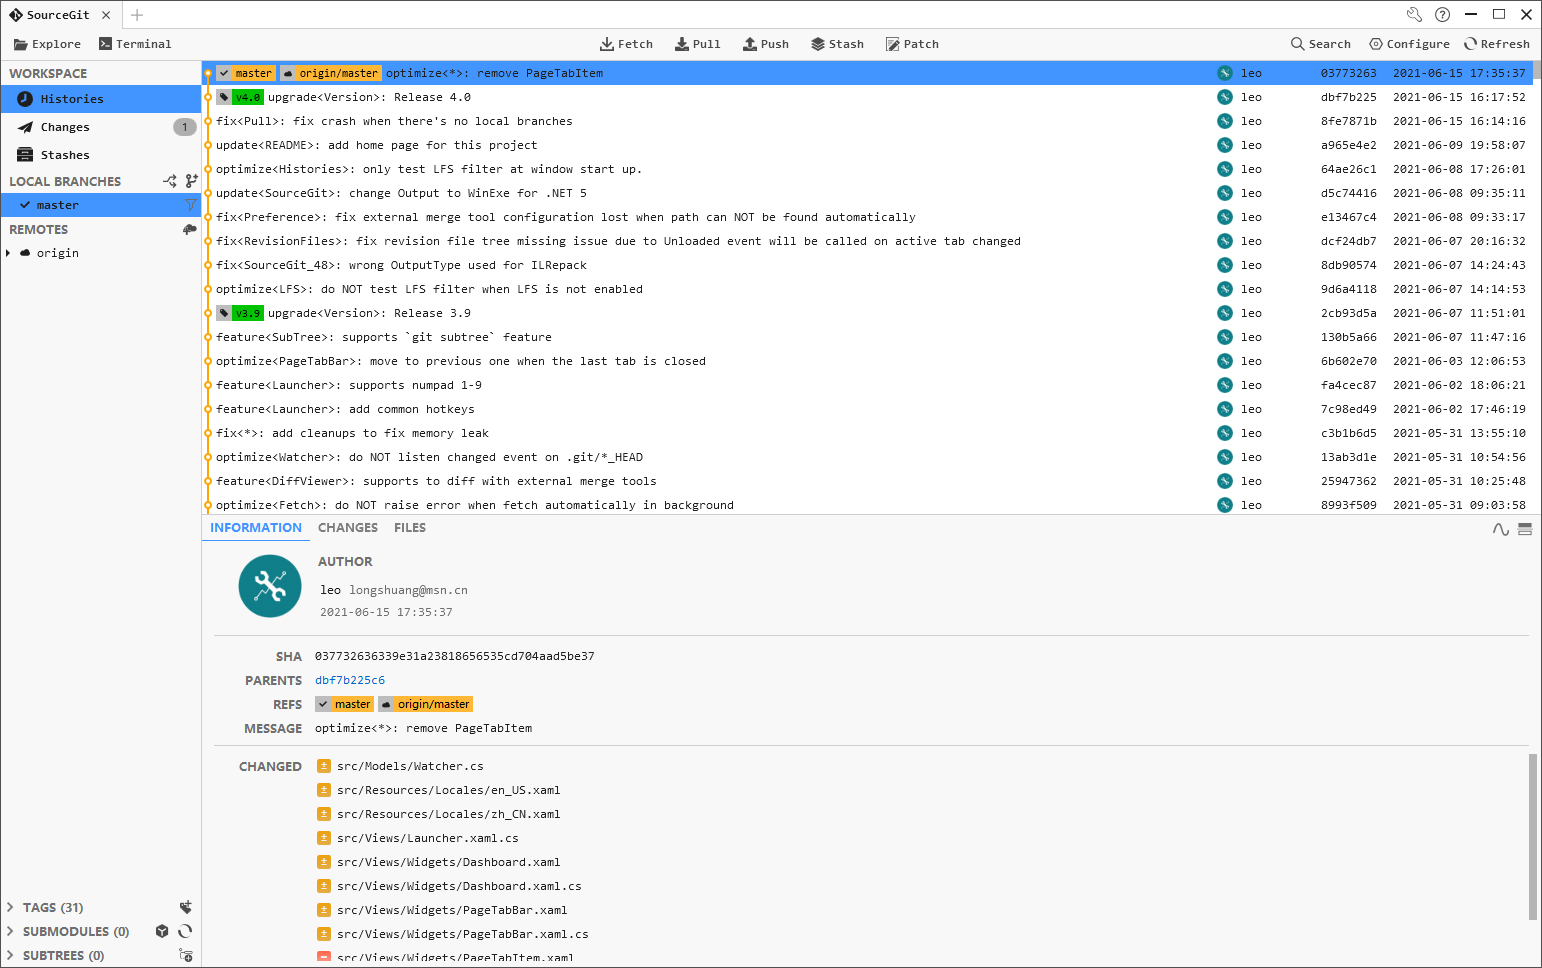
Task: Open changed file src/Views/Launcher.xaml.cs
Action: coord(427,838)
